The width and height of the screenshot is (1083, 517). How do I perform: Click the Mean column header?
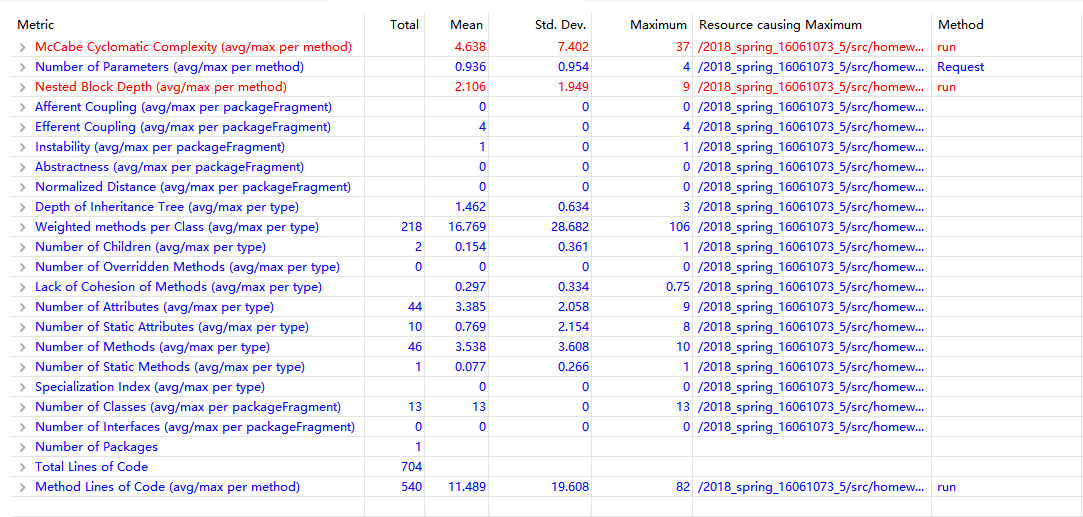tap(466, 25)
